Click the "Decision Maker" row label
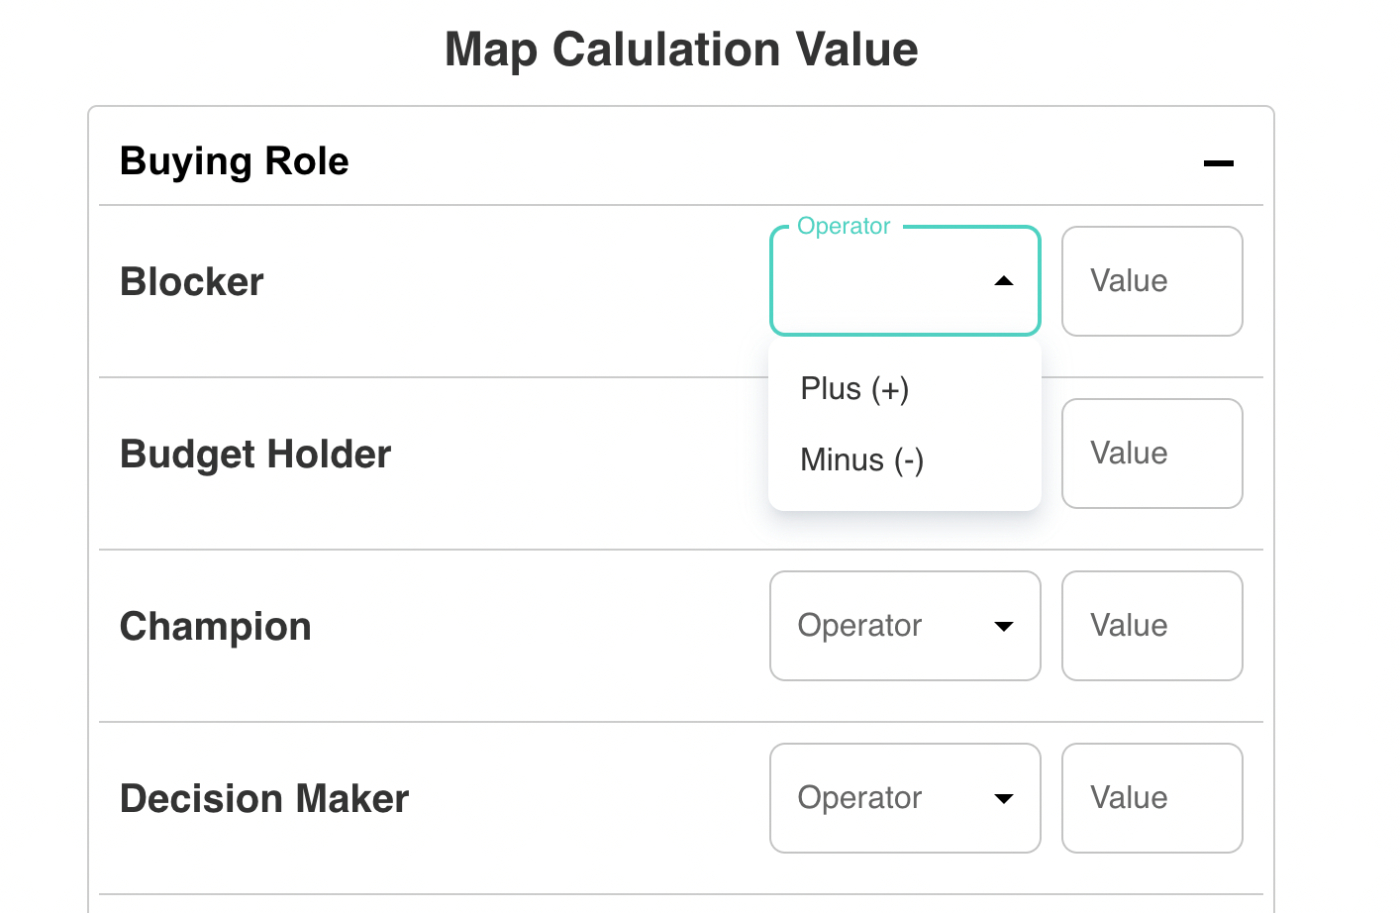This screenshot has width=1400, height=913. (264, 798)
